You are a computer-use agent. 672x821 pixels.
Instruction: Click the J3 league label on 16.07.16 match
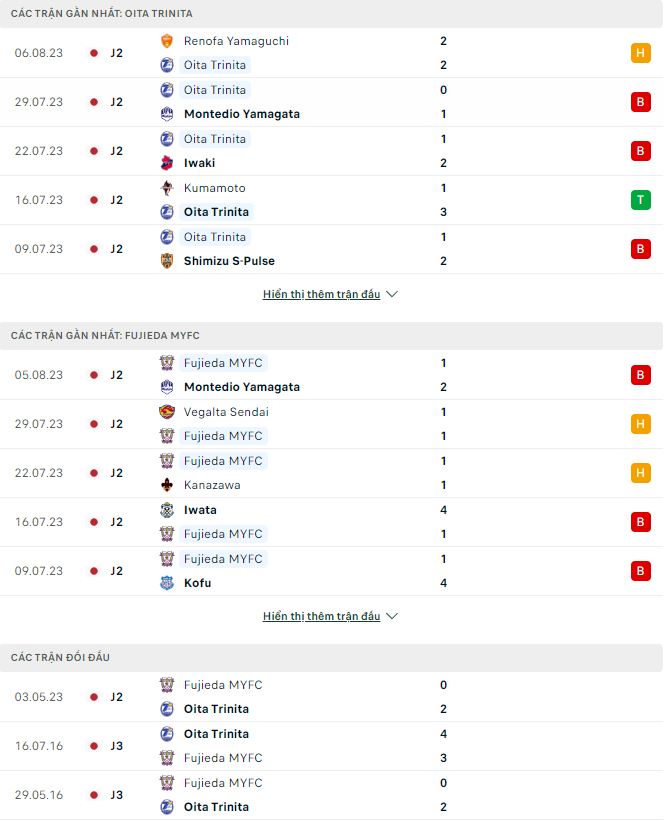pyautogui.click(x=117, y=746)
